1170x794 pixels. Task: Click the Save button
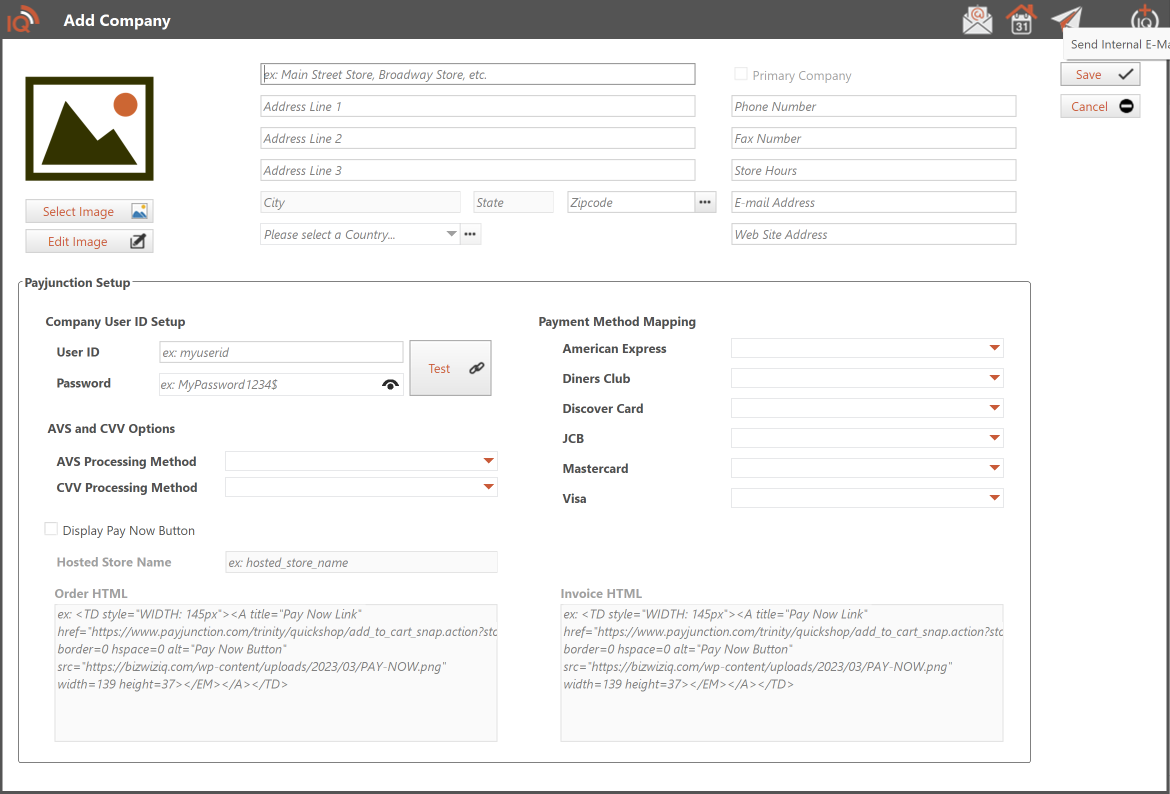point(1100,74)
